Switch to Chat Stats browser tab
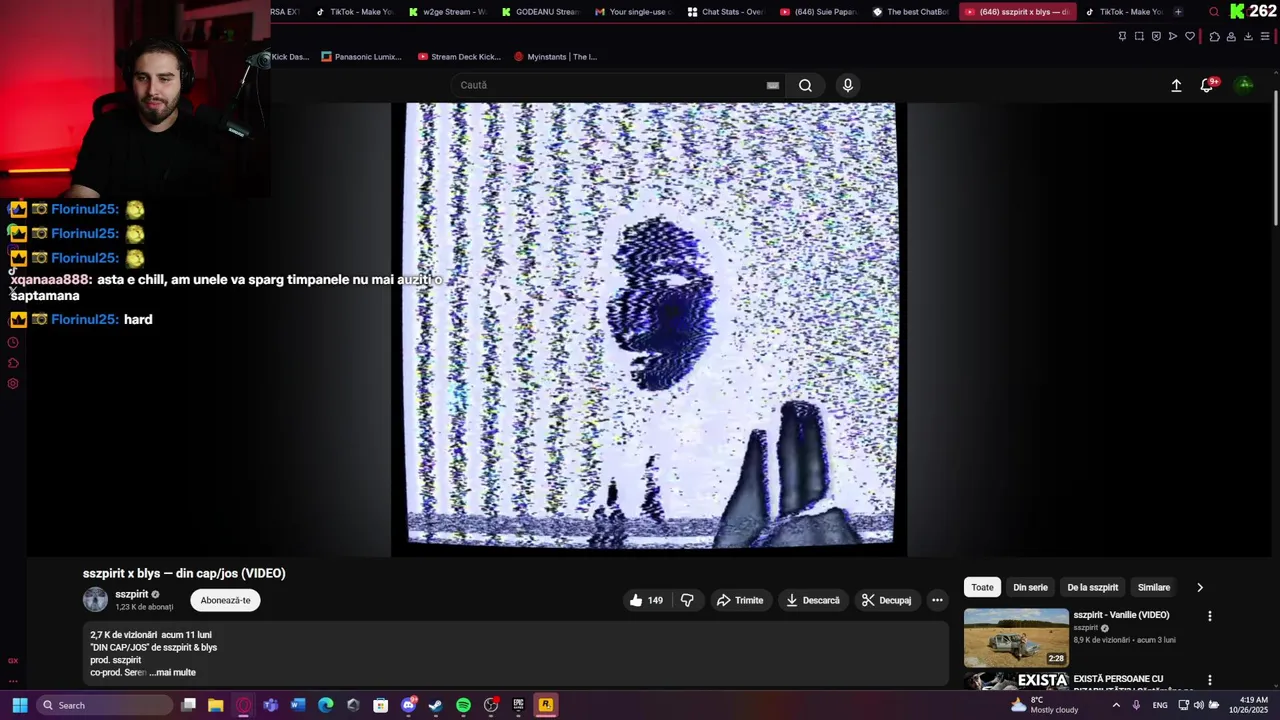This screenshot has width=1280, height=720. (726, 12)
